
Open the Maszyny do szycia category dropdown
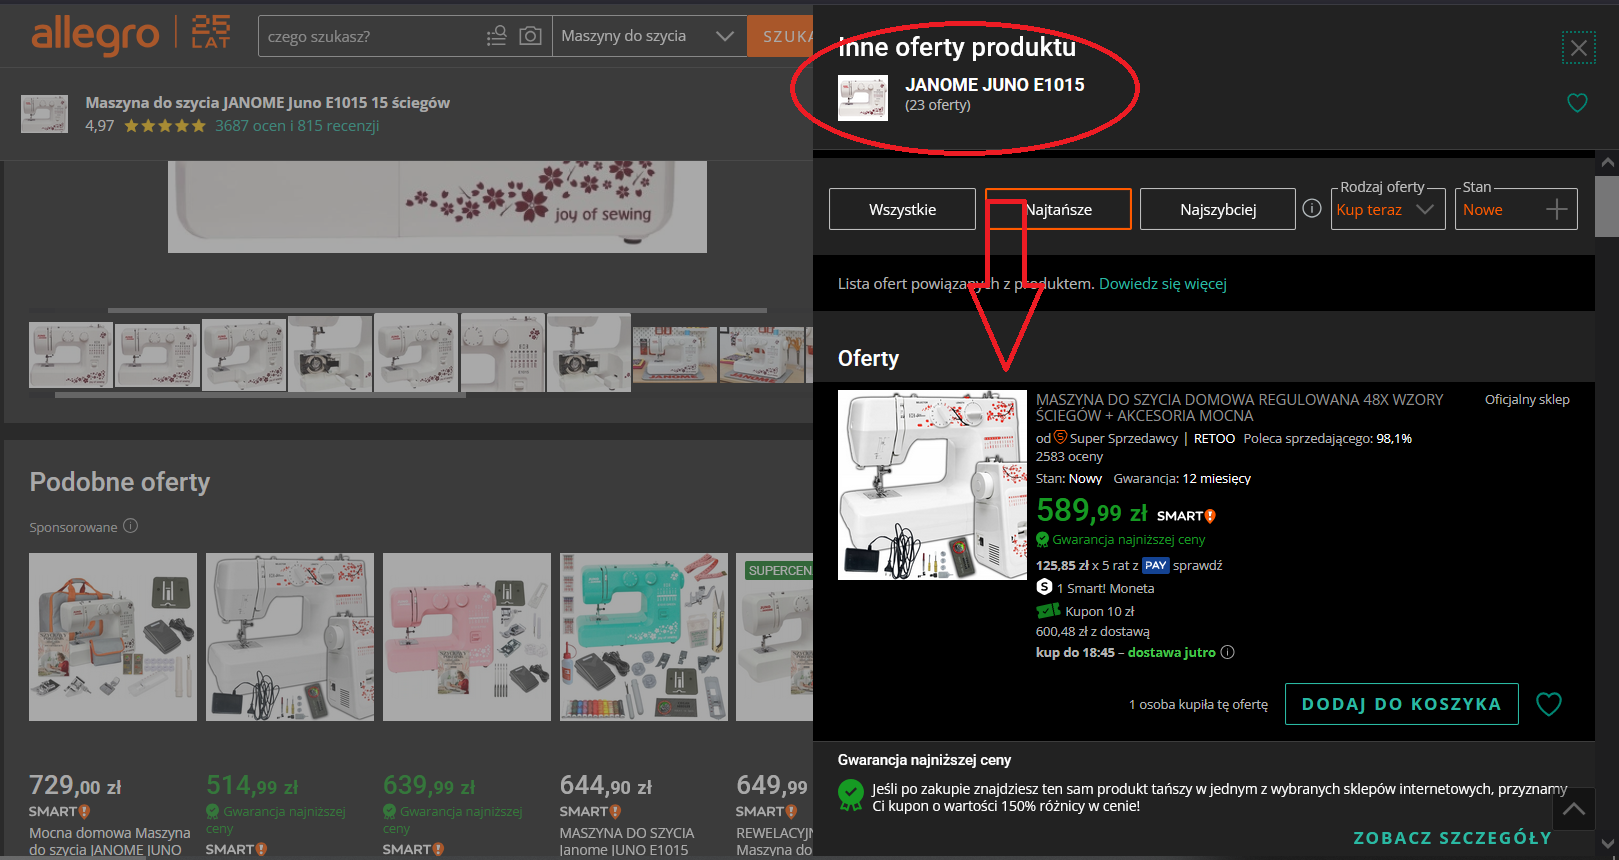click(648, 36)
